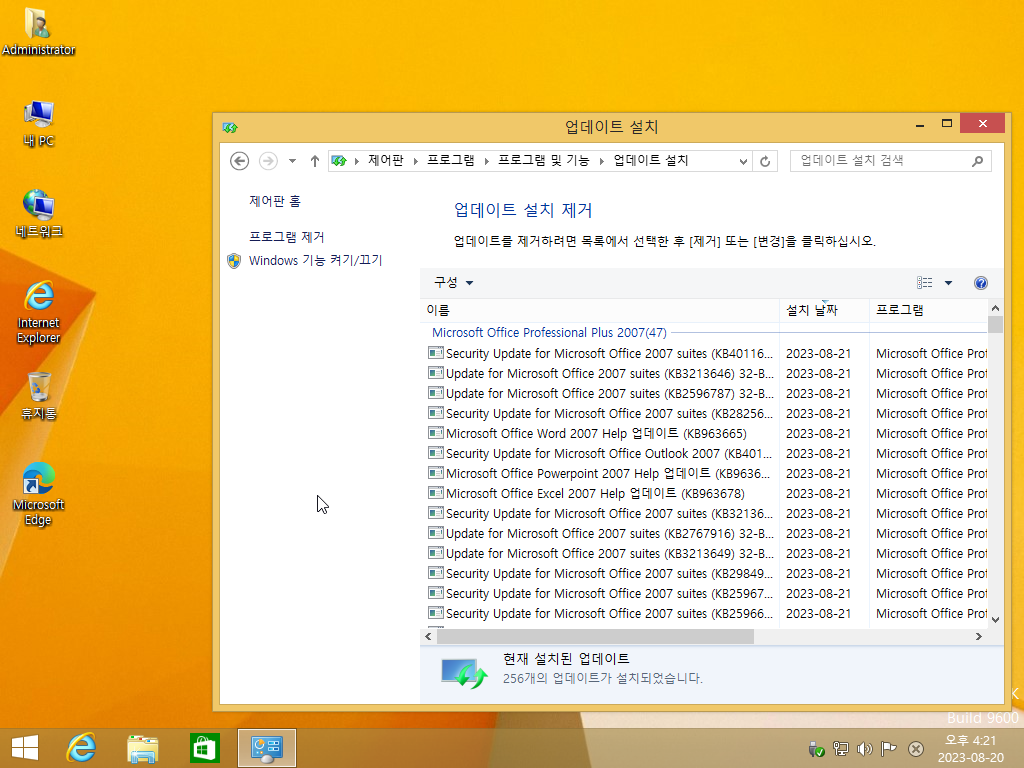
Task: Select Word 2007 Help KB963665 row
Action: [707, 434]
